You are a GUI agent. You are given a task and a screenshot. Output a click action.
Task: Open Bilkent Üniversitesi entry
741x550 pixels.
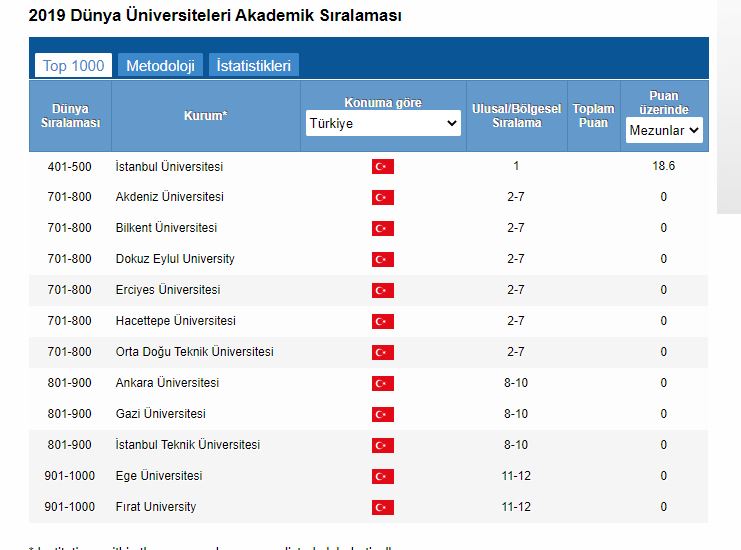point(166,228)
